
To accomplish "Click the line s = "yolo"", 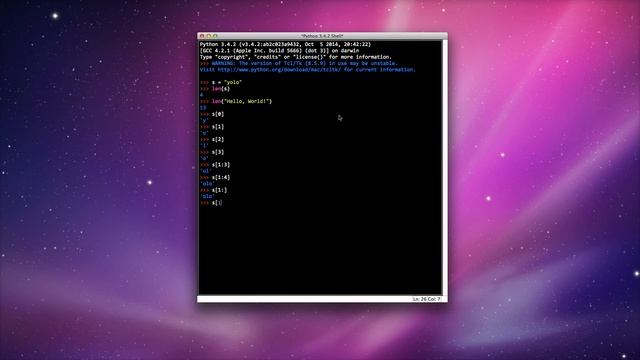I will [x=221, y=82].
